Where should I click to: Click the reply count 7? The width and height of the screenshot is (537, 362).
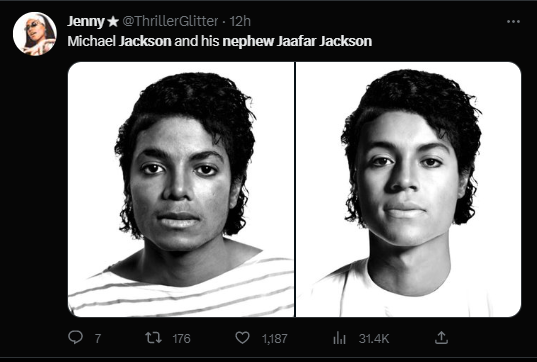[x=98, y=339]
